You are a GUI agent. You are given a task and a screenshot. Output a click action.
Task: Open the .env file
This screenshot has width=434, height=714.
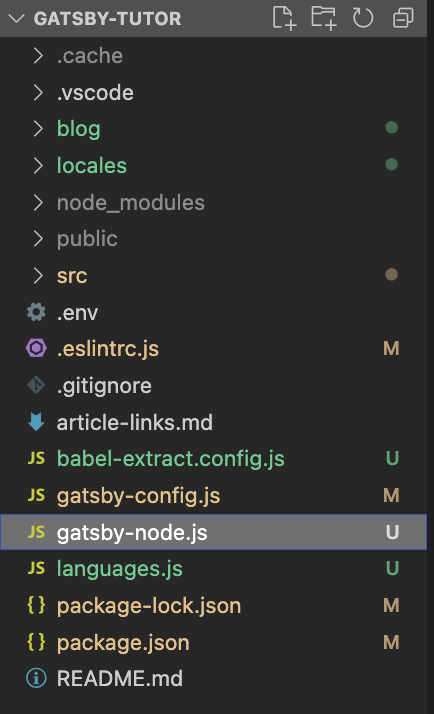pyautogui.click(x=77, y=313)
